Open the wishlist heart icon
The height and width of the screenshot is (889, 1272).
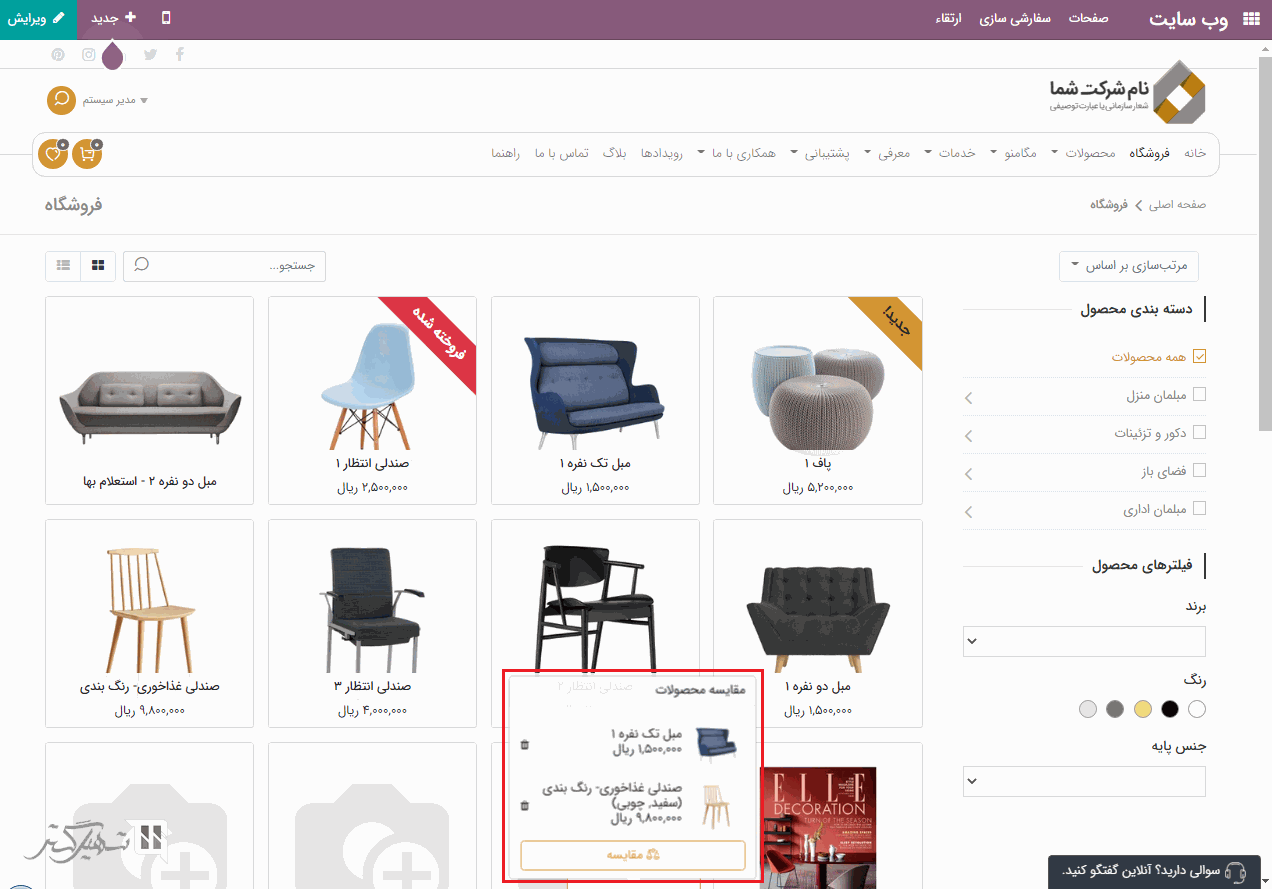point(53,154)
